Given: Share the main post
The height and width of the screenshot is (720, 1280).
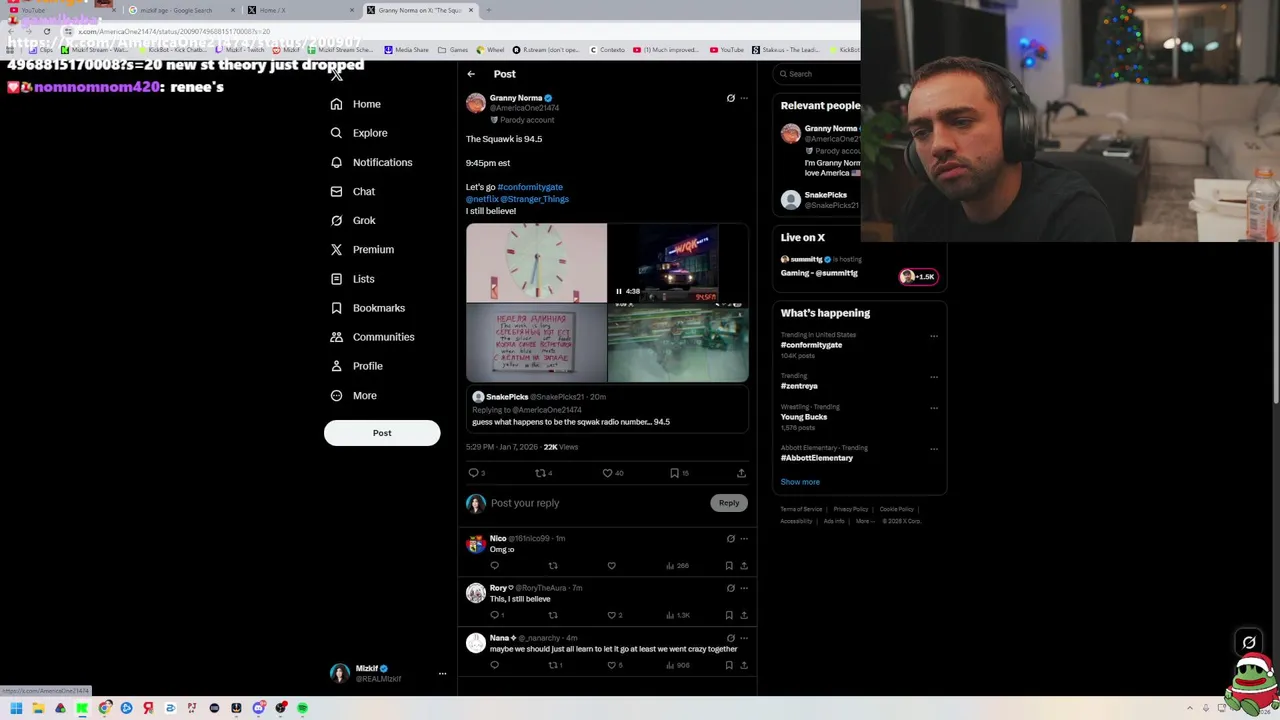Looking at the screenshot, I should (x=741, y=473).
